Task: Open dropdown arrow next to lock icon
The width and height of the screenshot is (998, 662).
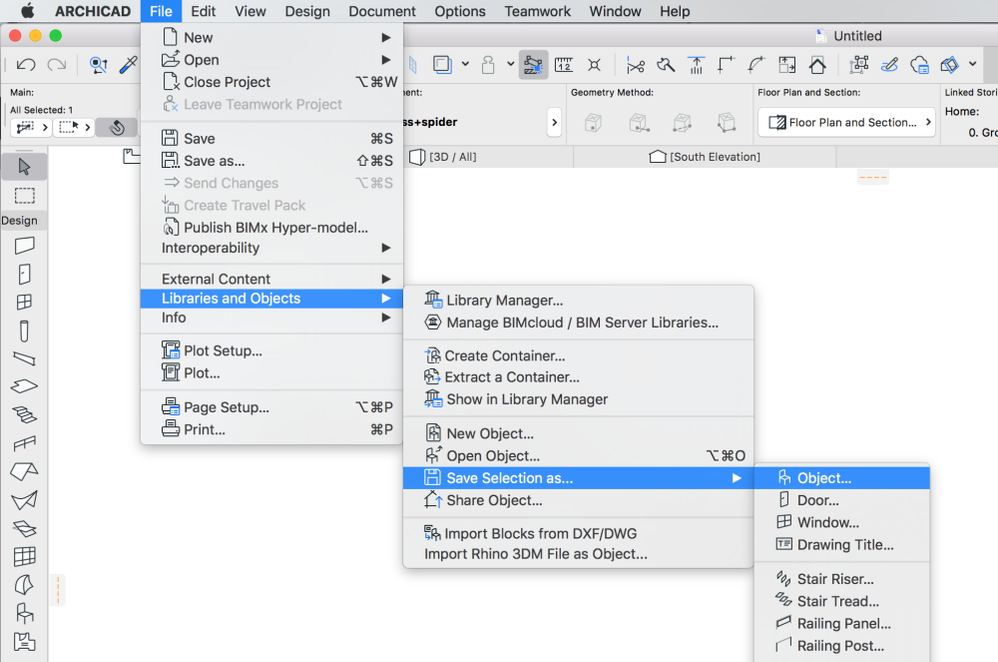Action: [x=510, y=64]
